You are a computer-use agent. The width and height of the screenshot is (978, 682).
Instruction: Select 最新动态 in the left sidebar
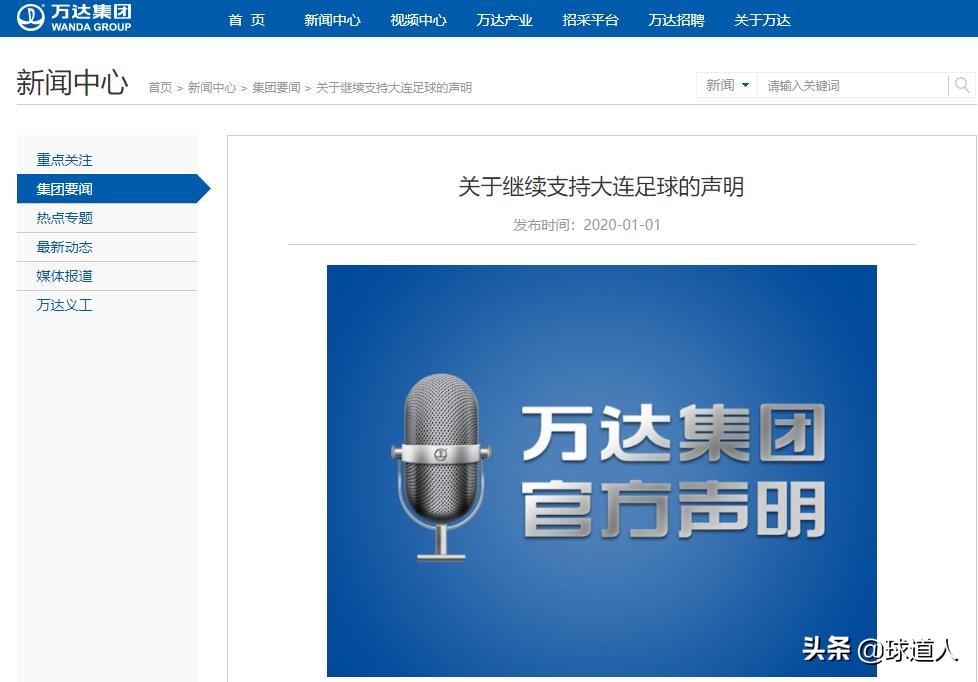pyautogui.click(x=63, y=247)
